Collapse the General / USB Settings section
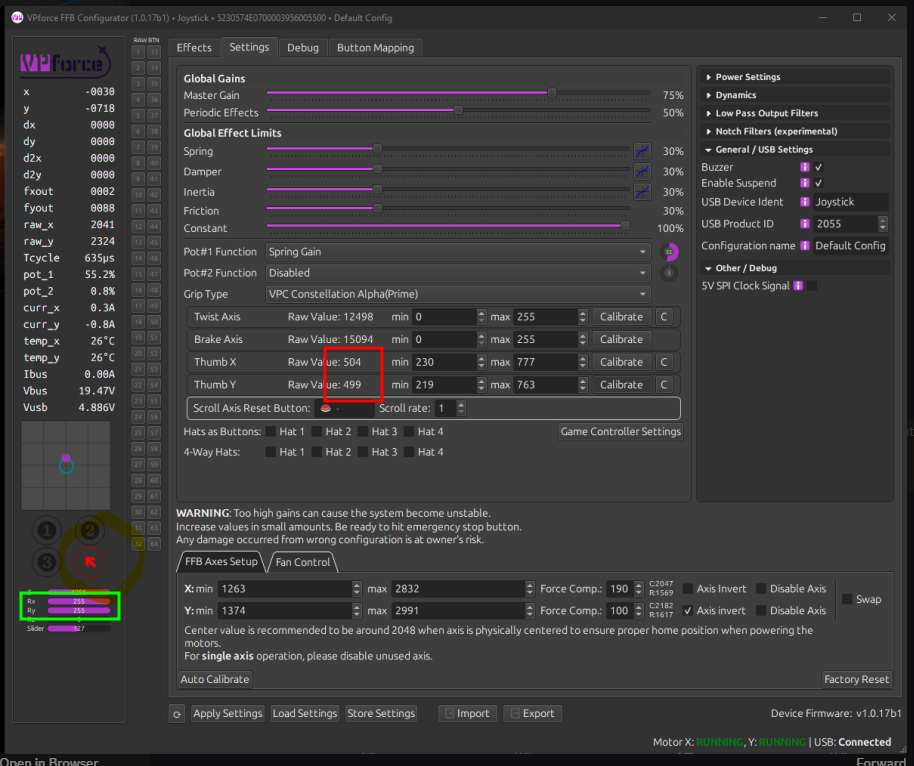 (x=794, y=149)
